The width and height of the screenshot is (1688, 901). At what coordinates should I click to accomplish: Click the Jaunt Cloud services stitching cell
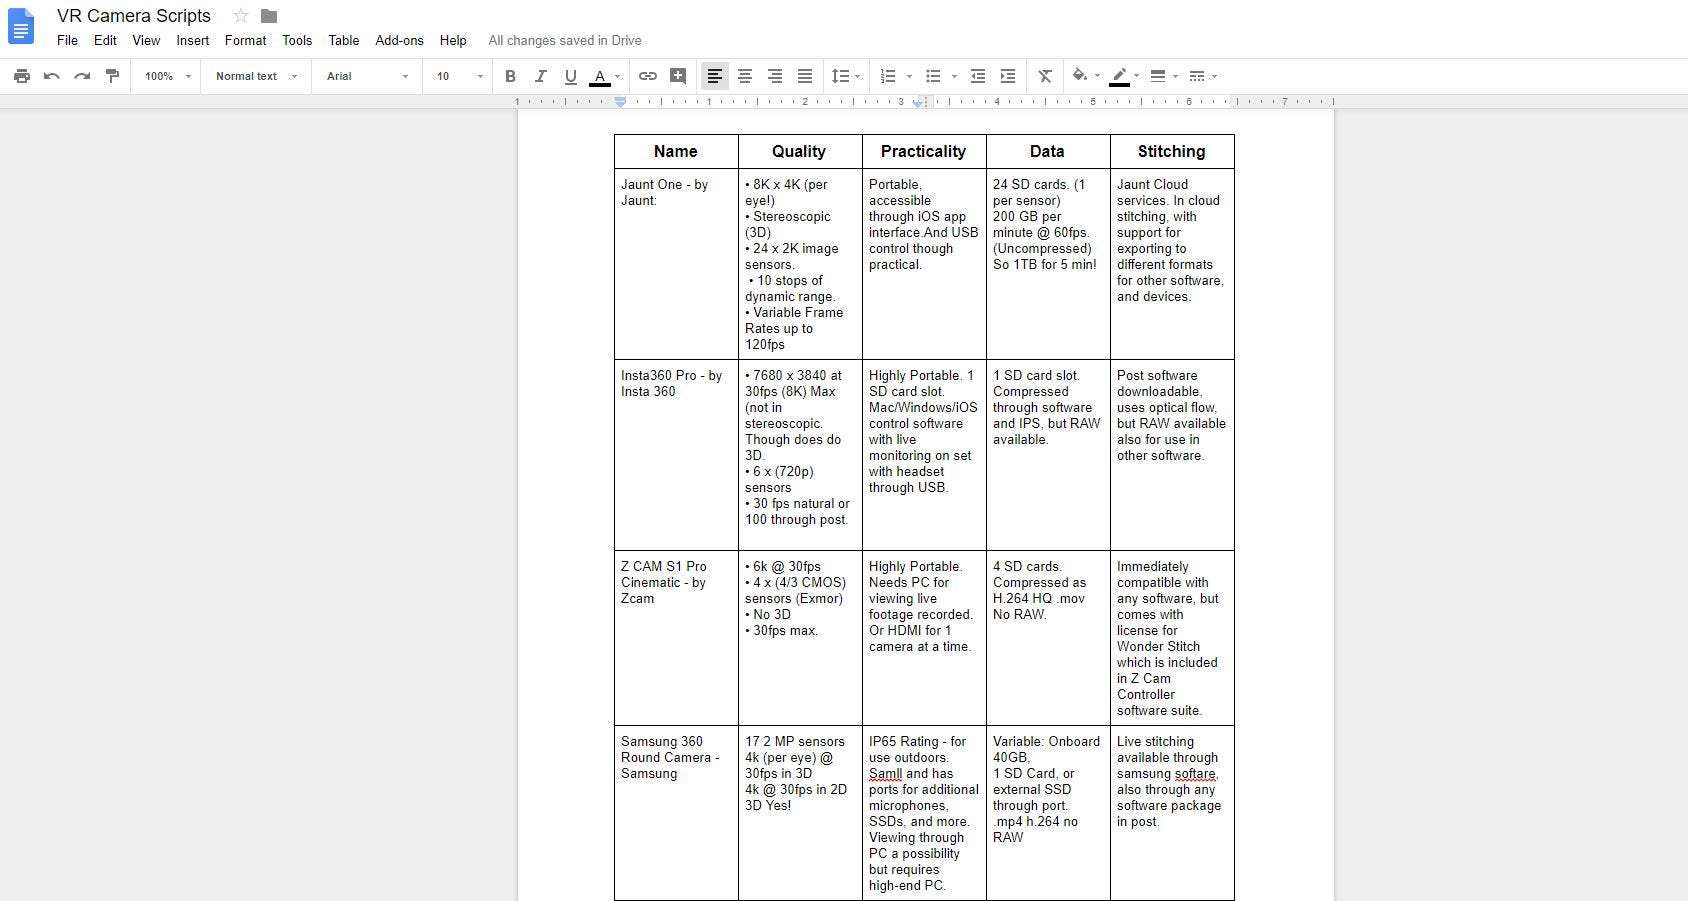pyautogui.click(x=1171, y=264)
